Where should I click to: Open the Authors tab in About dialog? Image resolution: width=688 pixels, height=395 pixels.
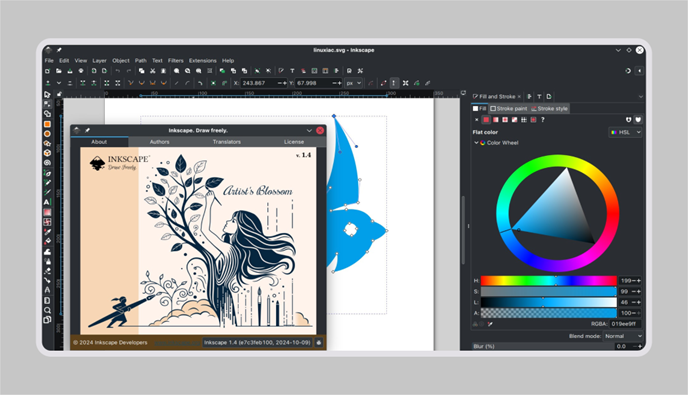click(159, 142)
